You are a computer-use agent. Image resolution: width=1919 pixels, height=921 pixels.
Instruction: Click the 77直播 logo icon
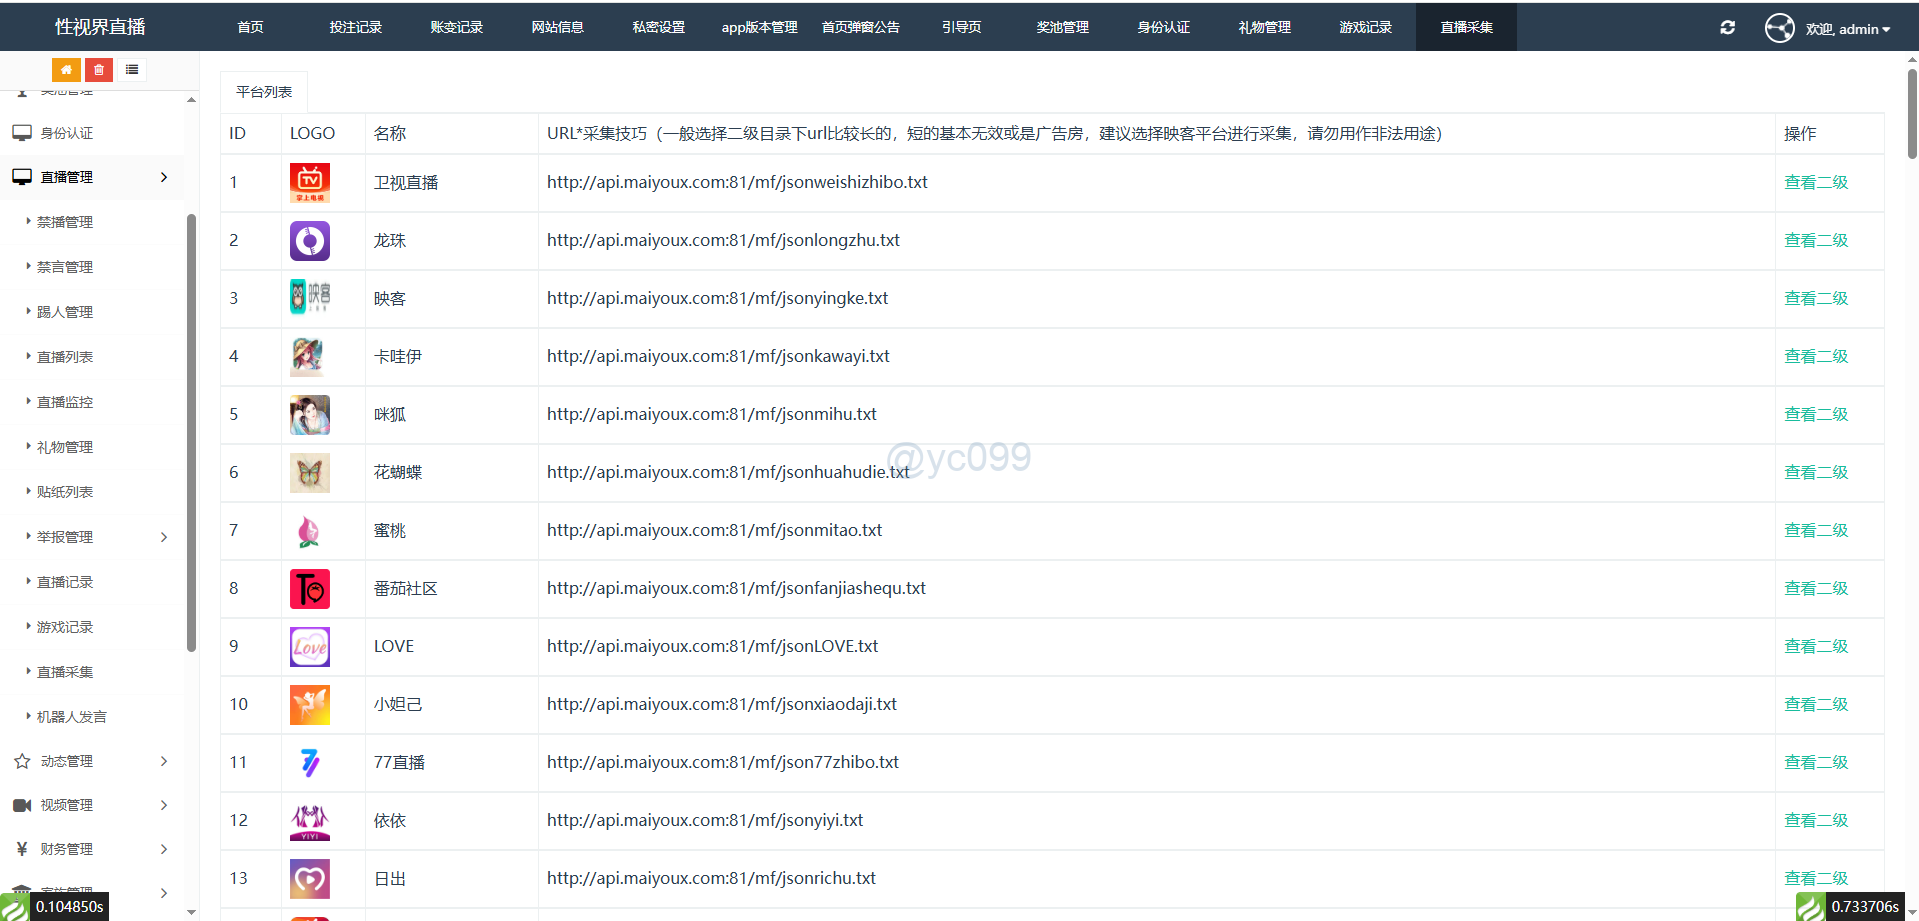click(x=310, y=763)
